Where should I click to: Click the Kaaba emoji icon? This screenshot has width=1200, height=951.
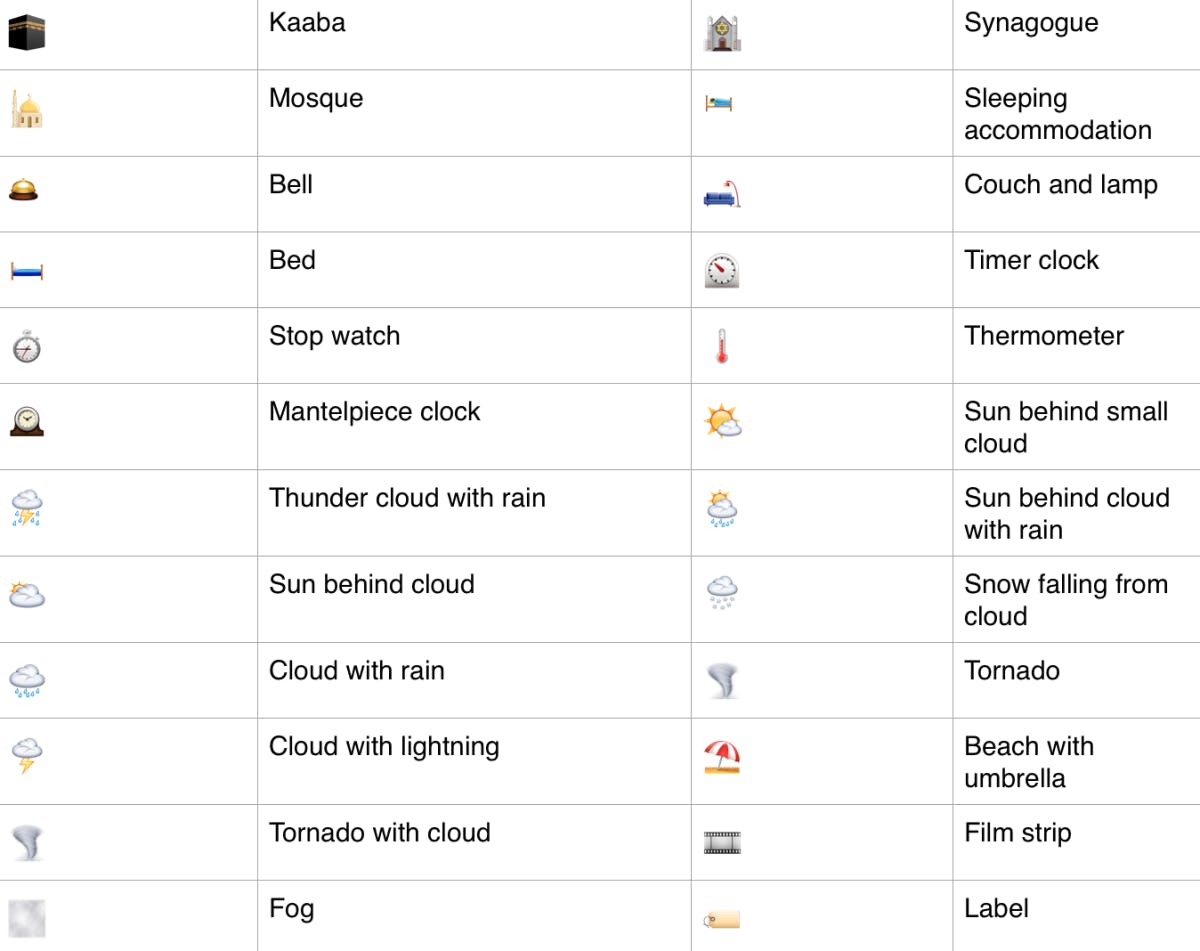pos(27,33)
